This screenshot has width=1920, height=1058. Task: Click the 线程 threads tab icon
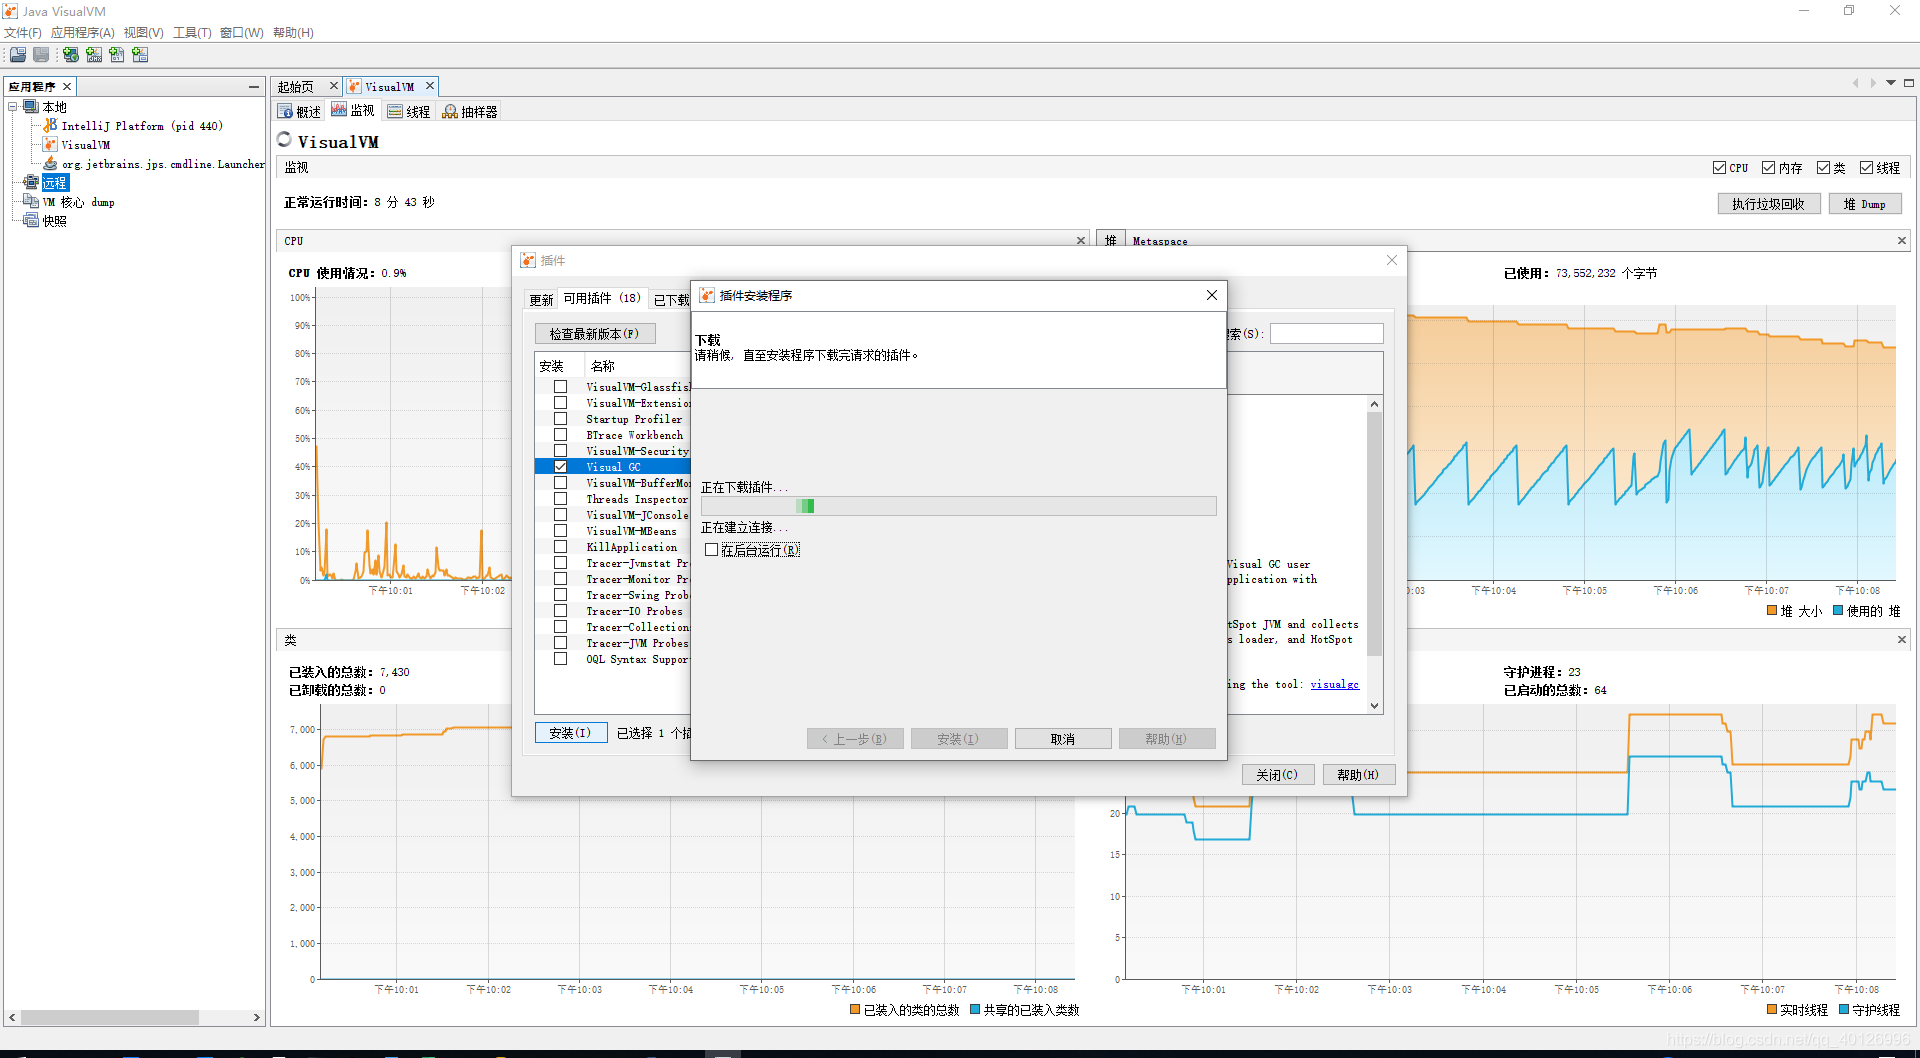click(396, 112)
